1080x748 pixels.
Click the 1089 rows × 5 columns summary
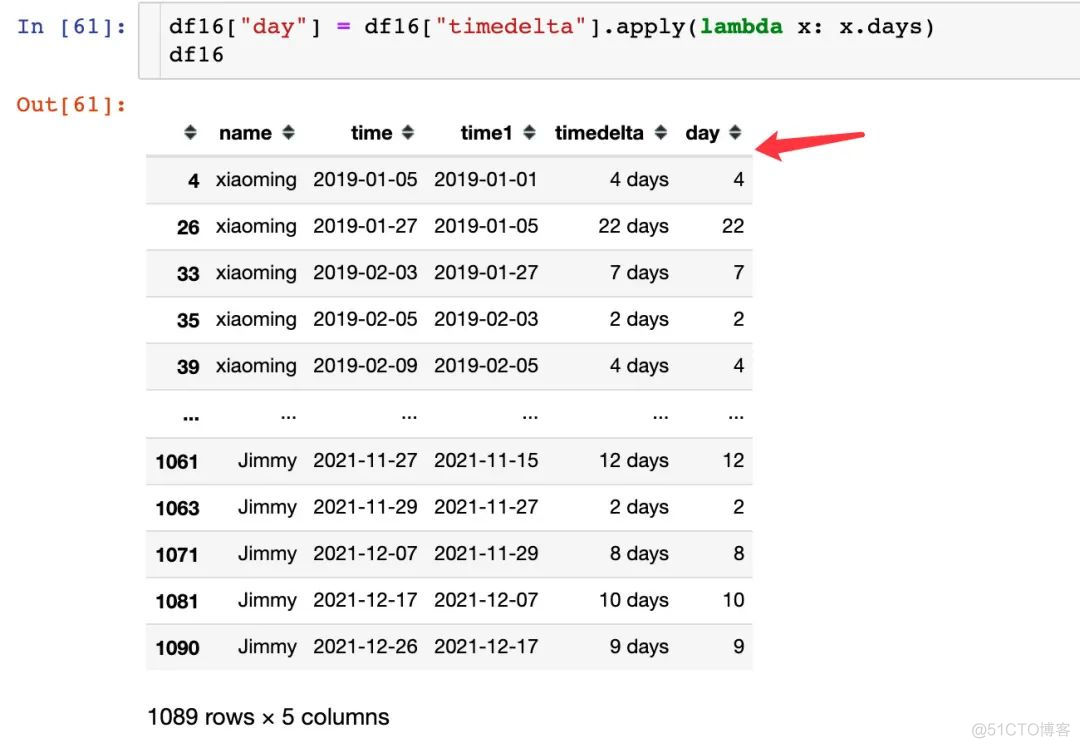(268, 717)
